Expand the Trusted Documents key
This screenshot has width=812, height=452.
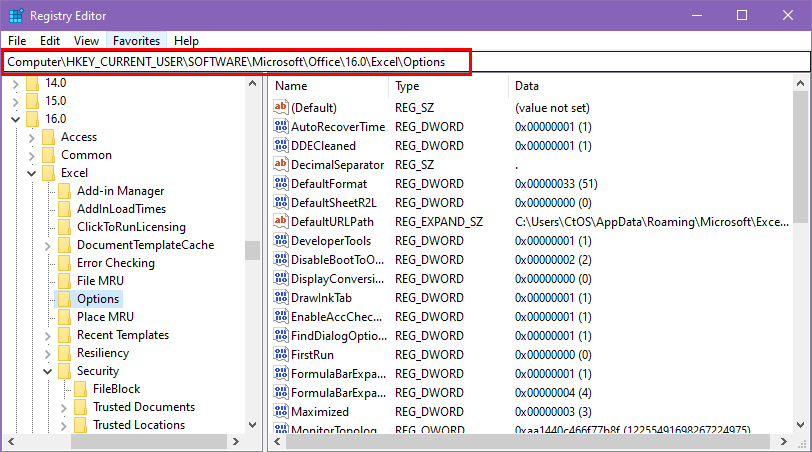pos(63,408)
